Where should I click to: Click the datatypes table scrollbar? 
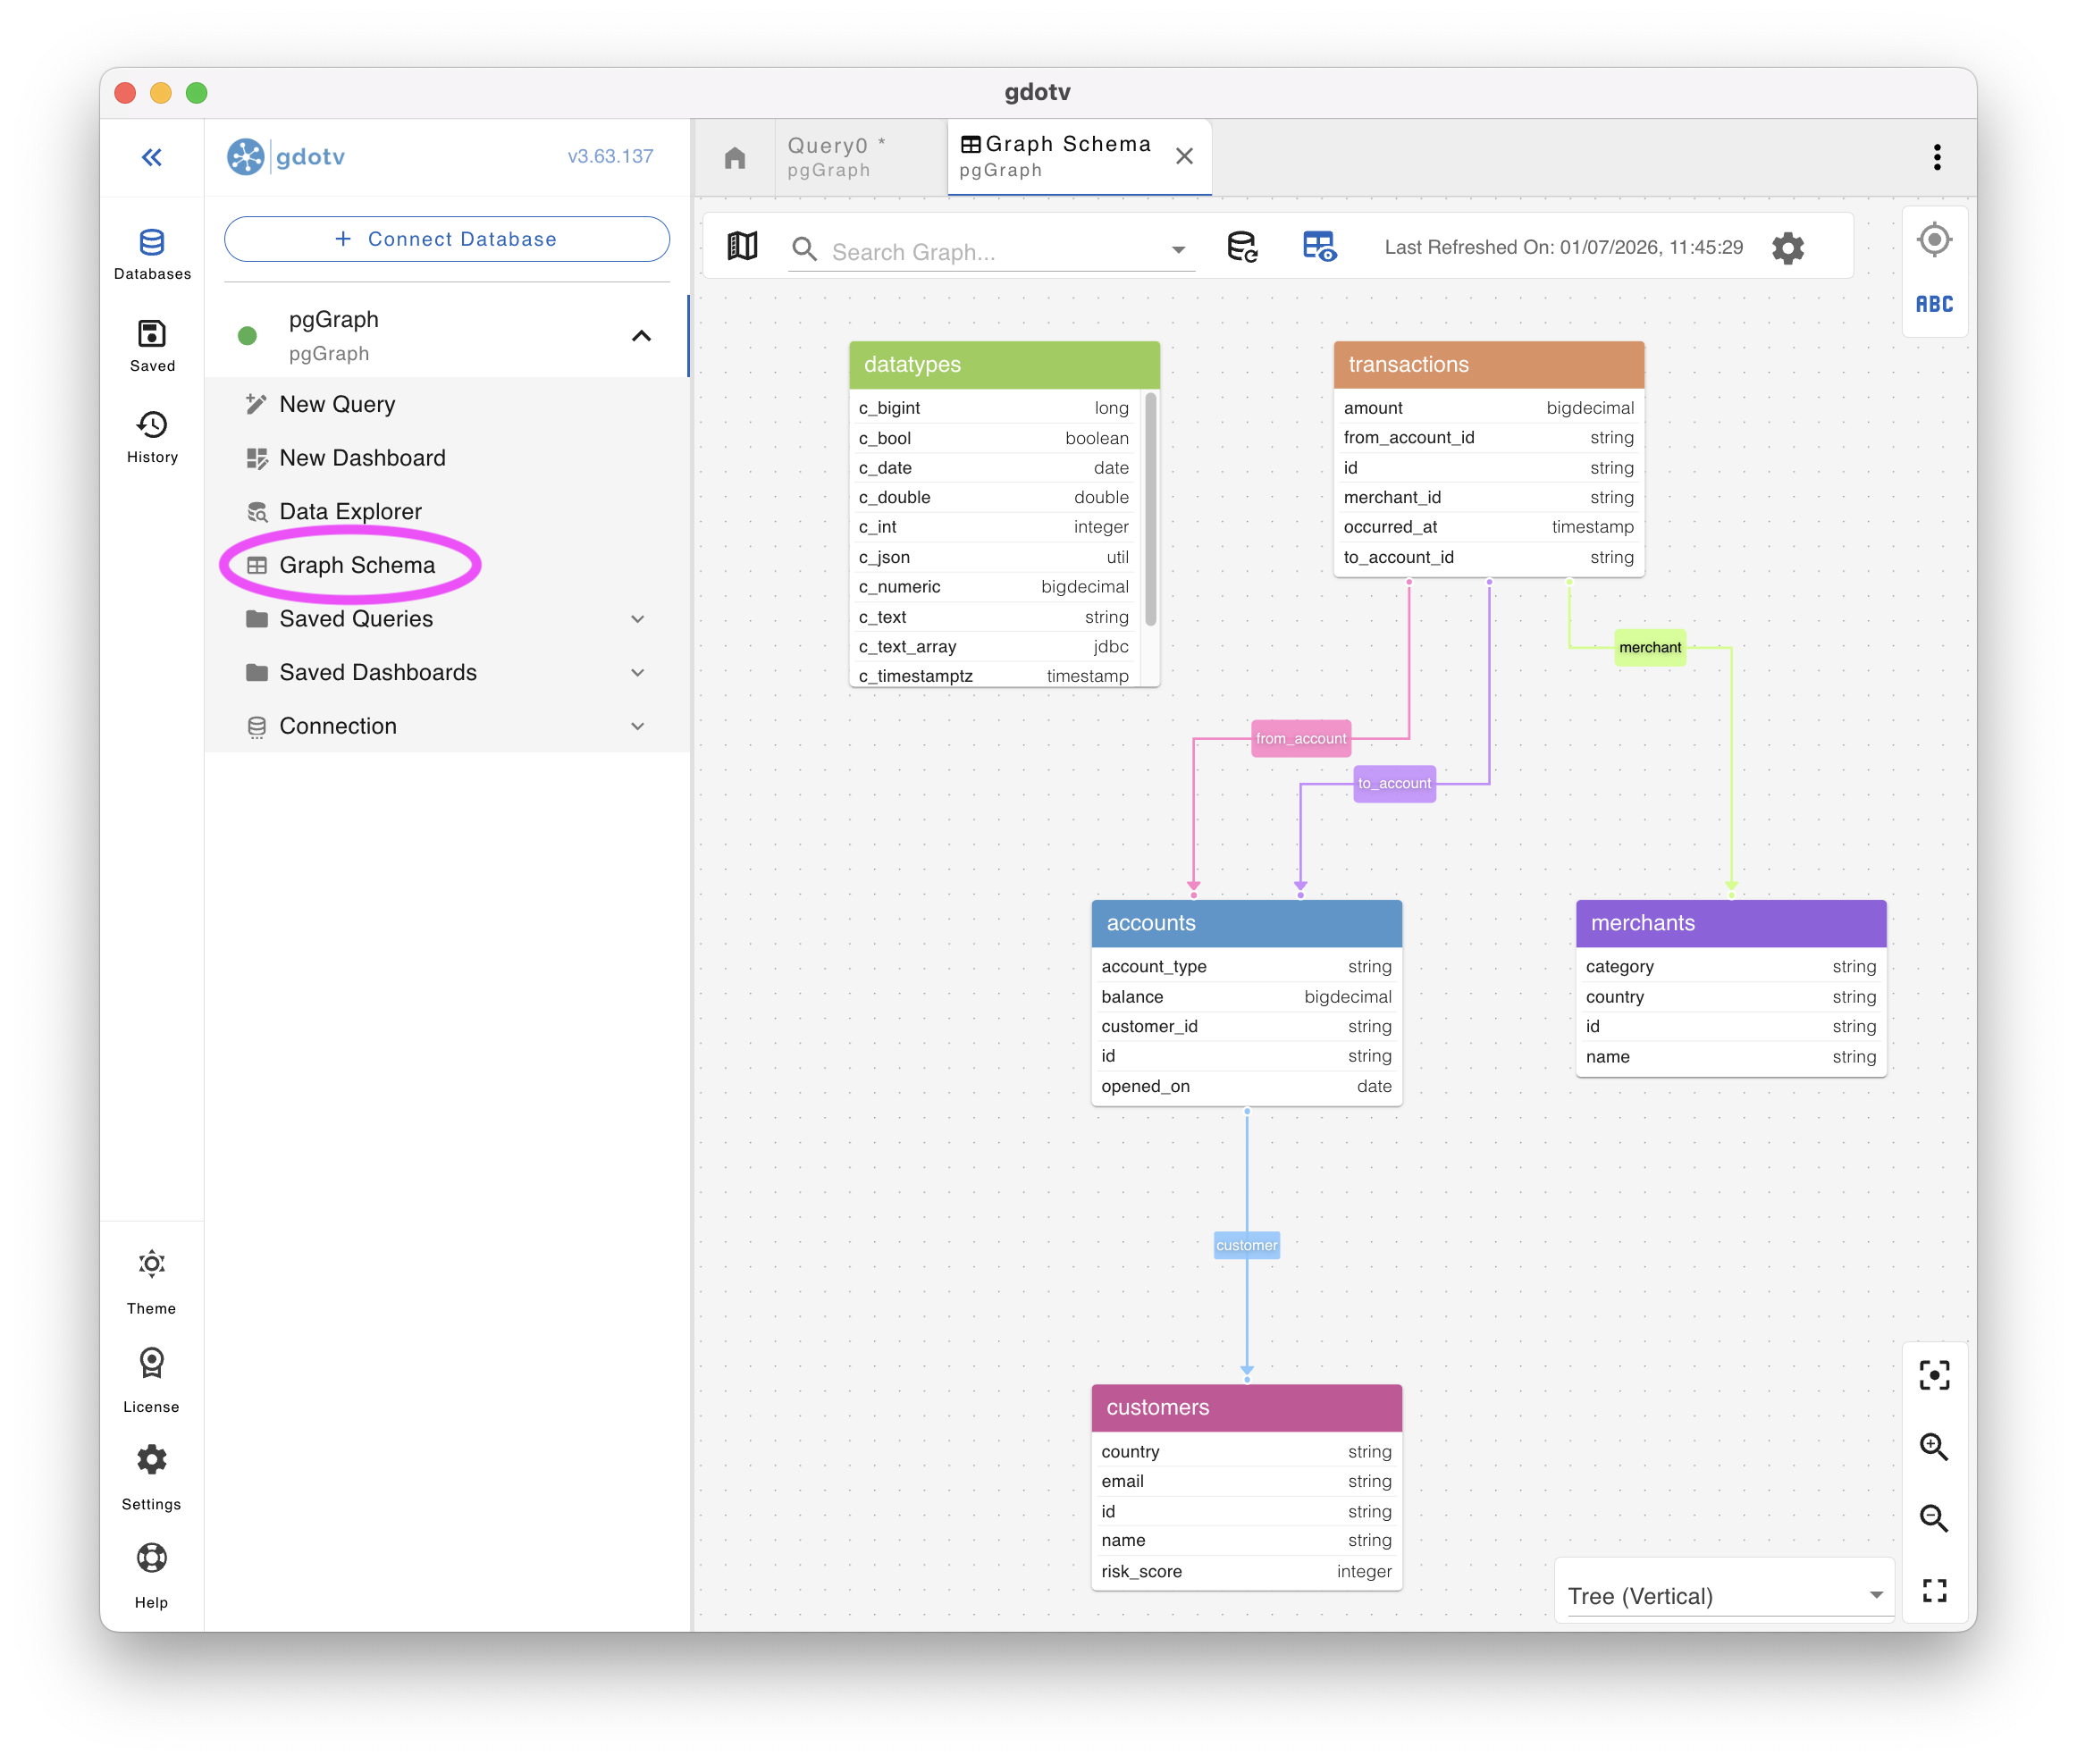[1151, 510]
